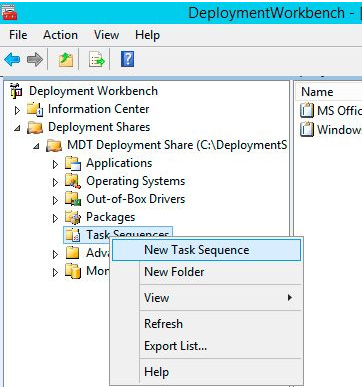The image size is (364, 392).
Task: Choose Refresh from context menu
Action: tap(206, 324)
